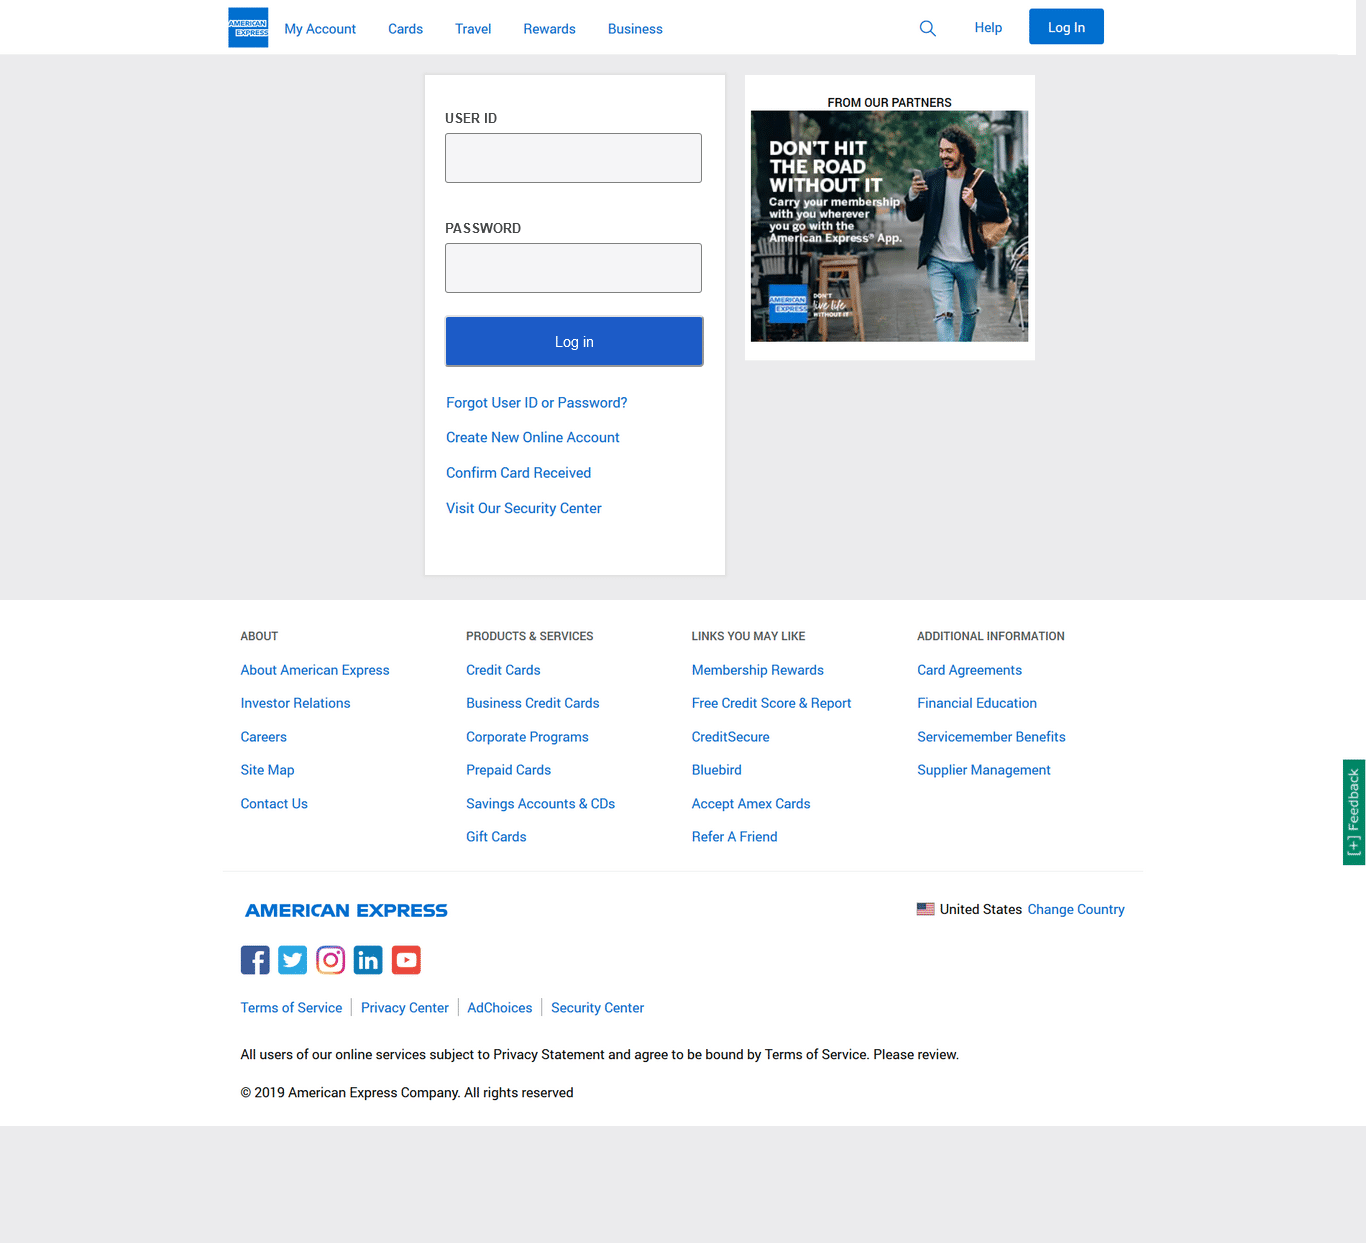Open the green Feedback side tab
Screen dimensions: 1366x1243
pos(1354,812)
